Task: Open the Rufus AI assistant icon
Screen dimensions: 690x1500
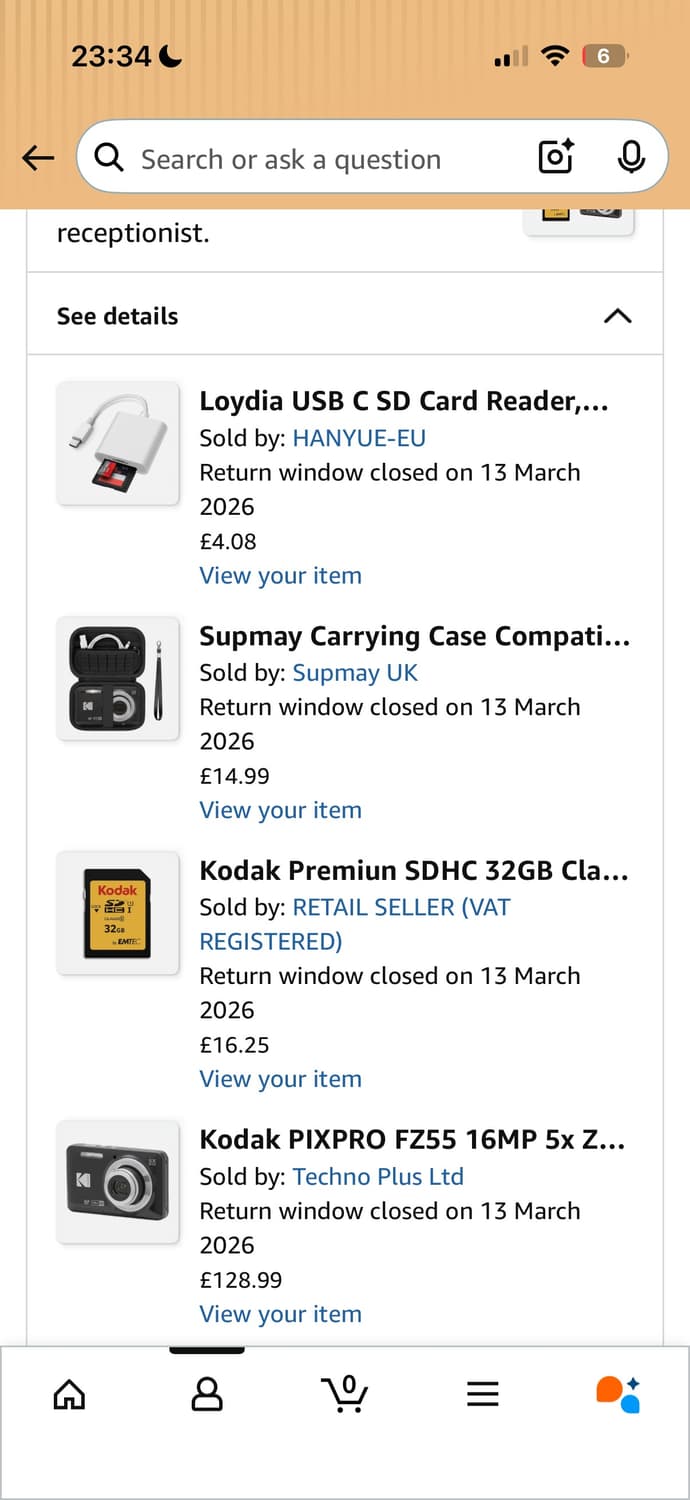Action: coord(618,1393)
